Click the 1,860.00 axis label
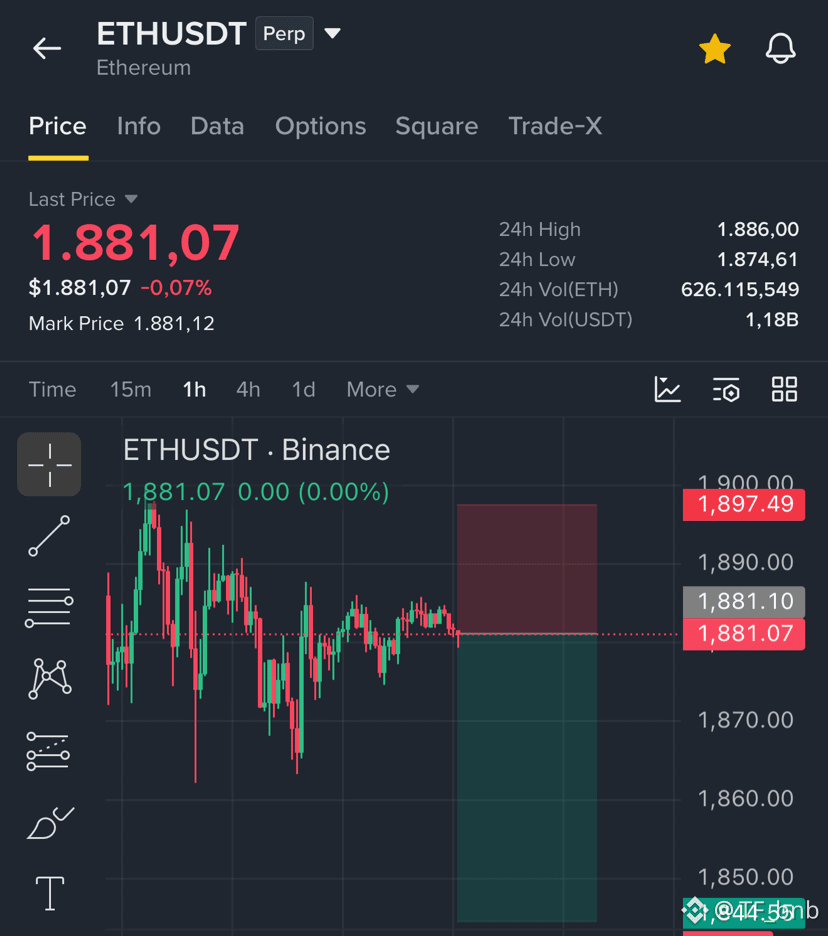828x936 pixels. click(x=746, y=799)
